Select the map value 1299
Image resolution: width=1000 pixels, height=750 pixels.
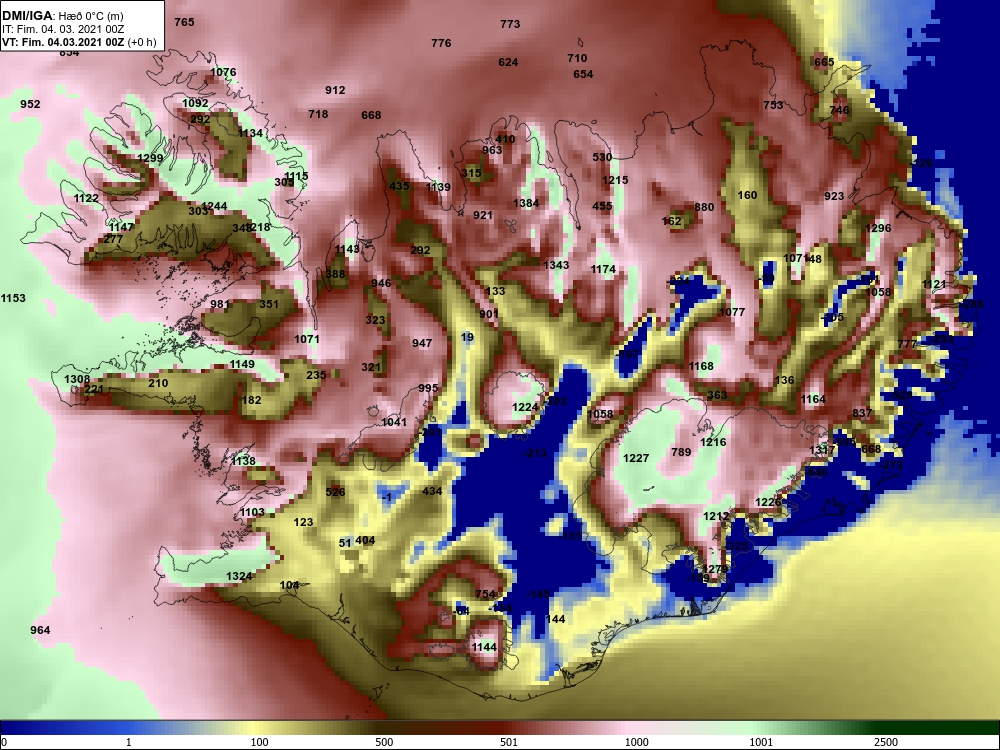click(x=151, y=158)
